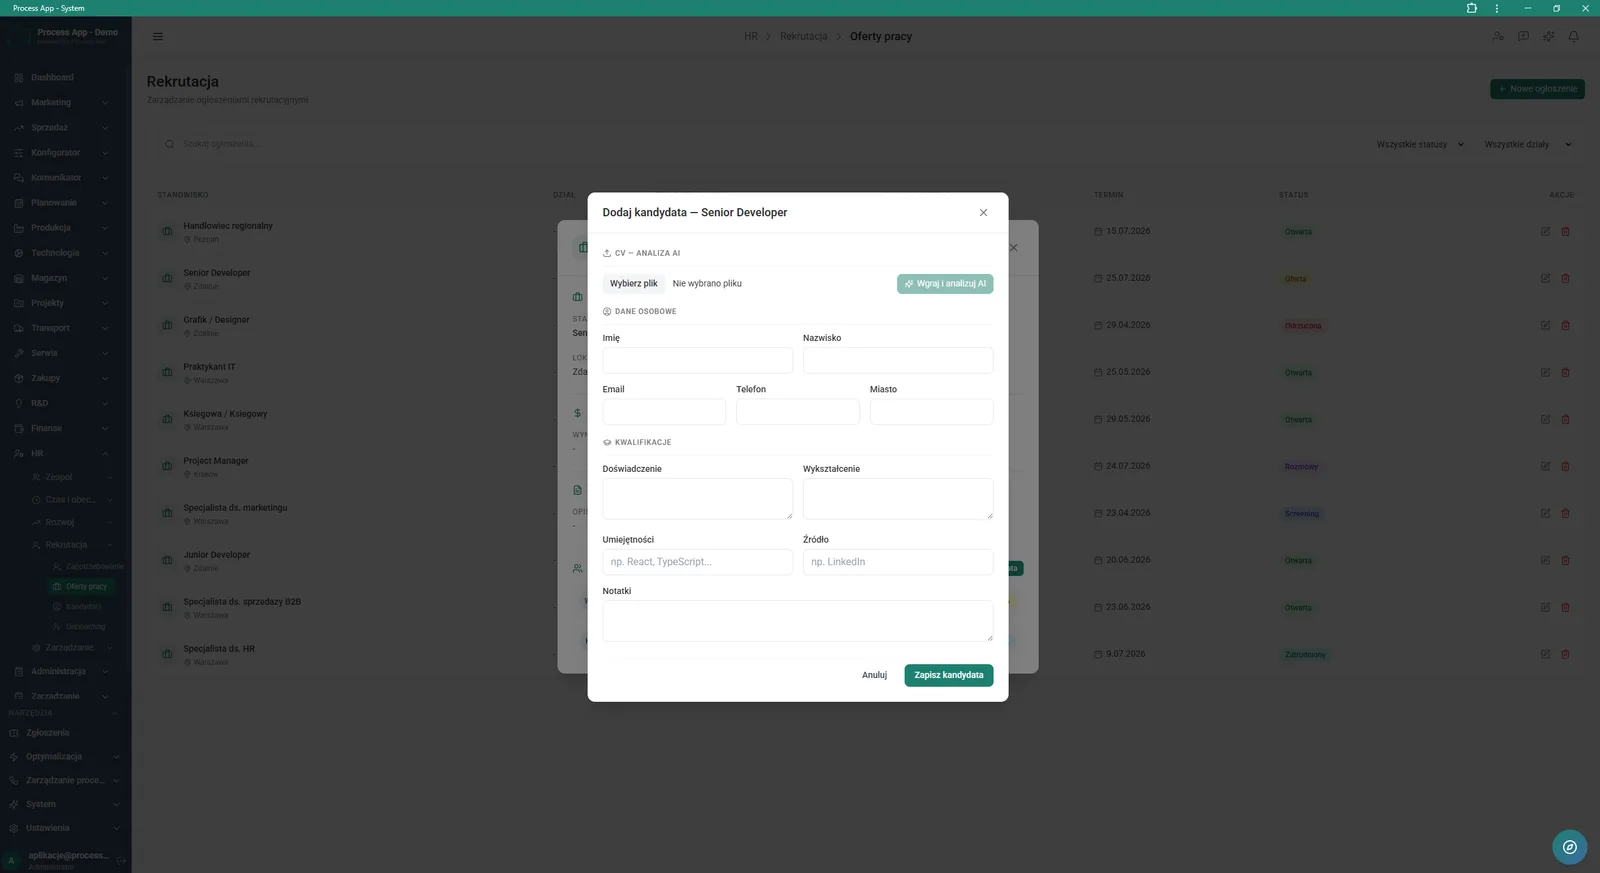
Task: Open Wszystkie statusy dropdown
Action: tap(1420, 145)
